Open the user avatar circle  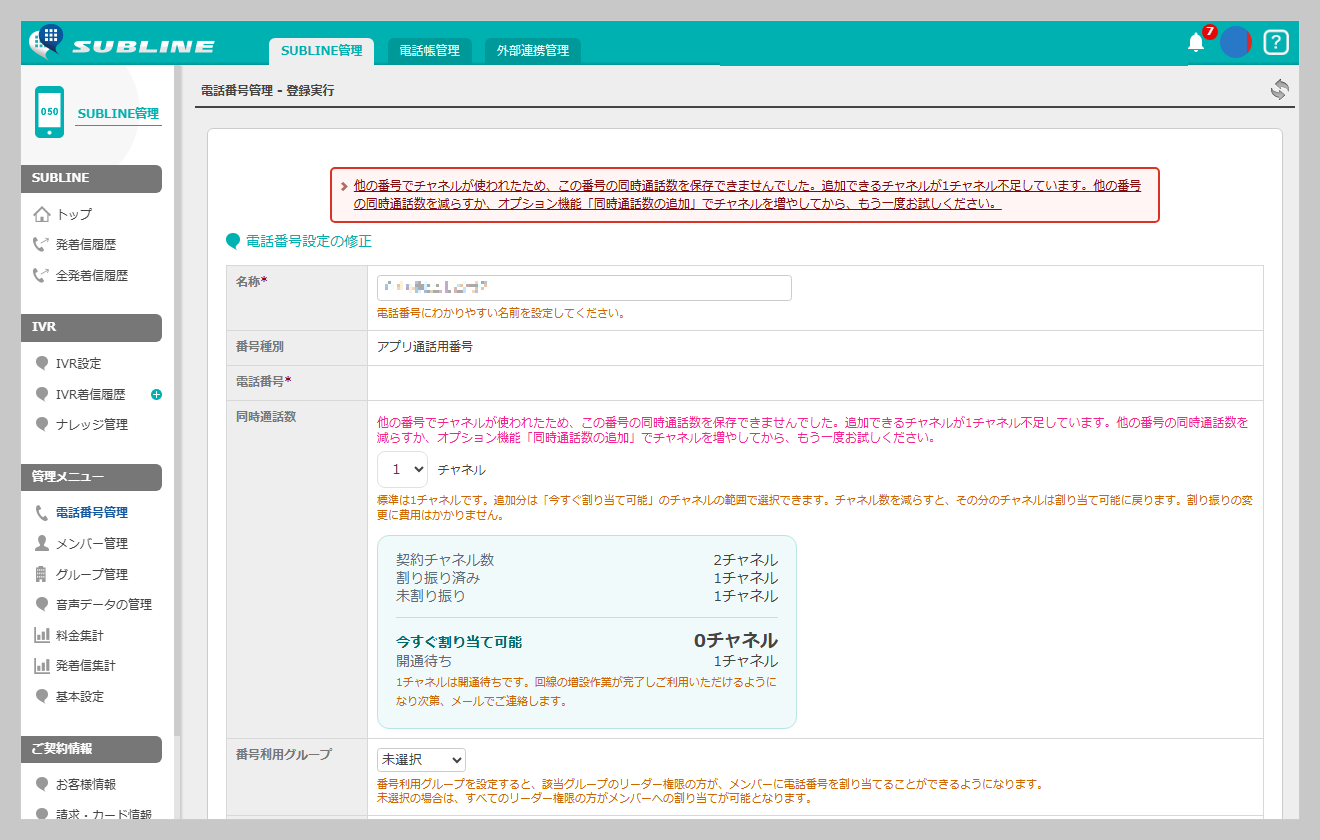[x=1236, y=42]
